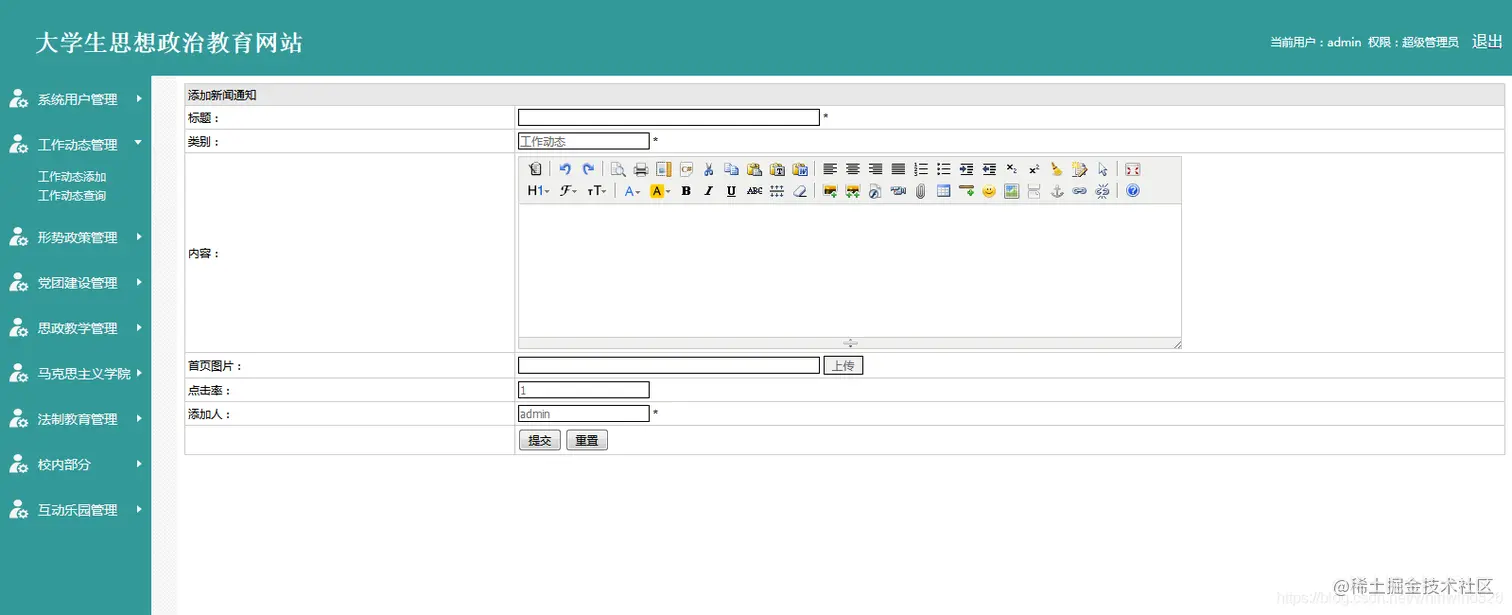1512x615 pixels.
Task: Toggle HTML source view in editor
Action: point(535,169)
